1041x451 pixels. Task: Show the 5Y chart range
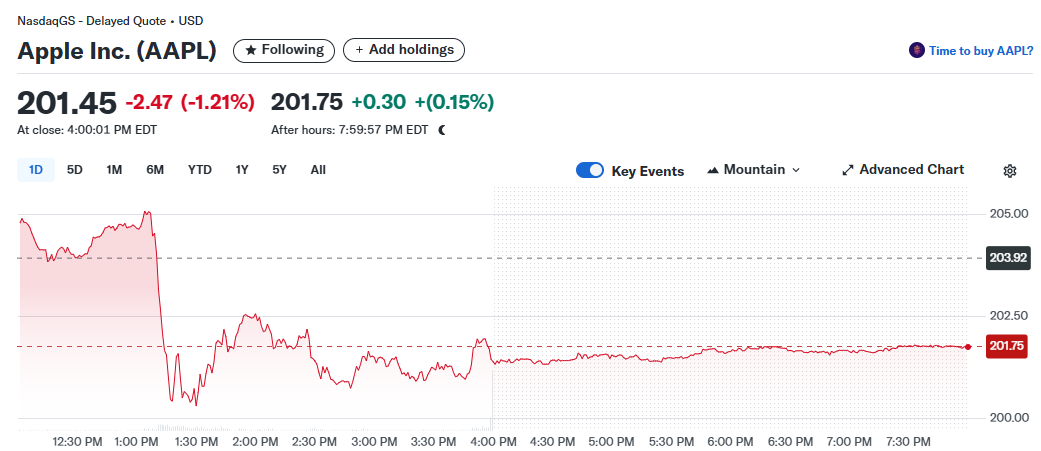[x=280, y=170]
